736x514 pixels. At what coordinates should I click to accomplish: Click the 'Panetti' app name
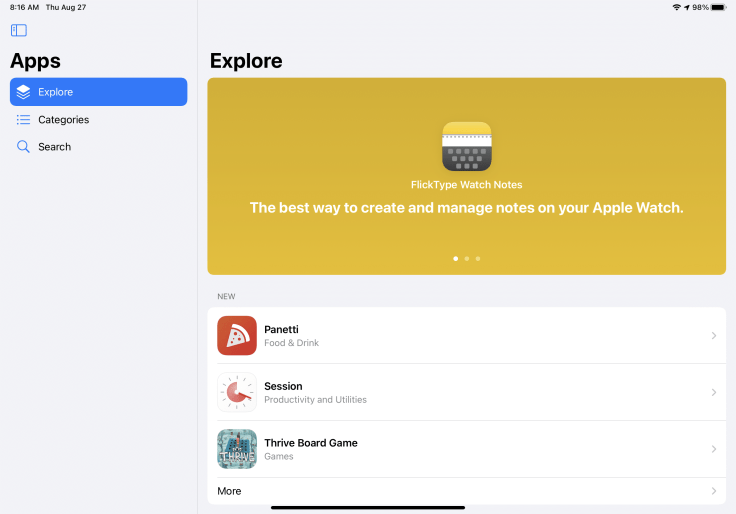pyautogui.click(x=281, y=330)
